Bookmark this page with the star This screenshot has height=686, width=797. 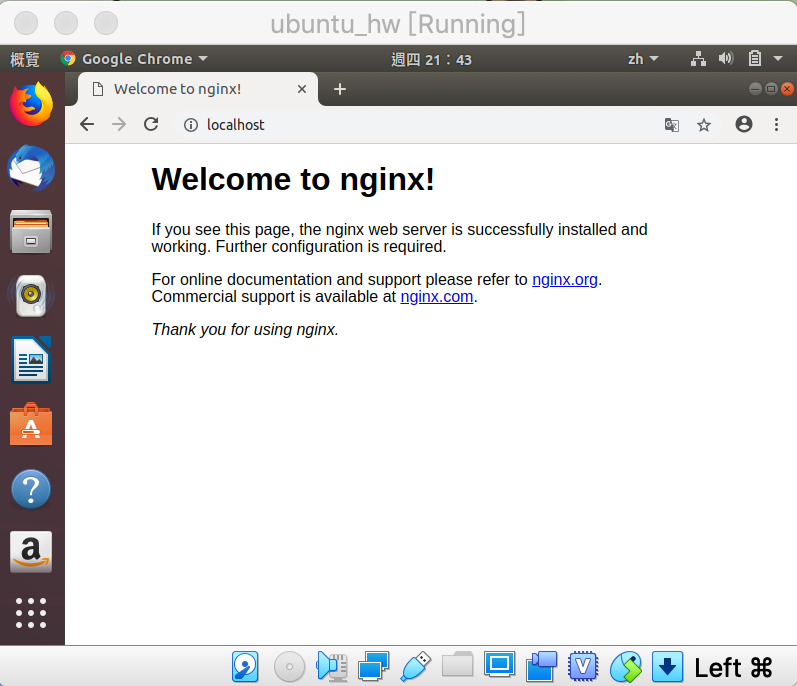coord(703,125)
